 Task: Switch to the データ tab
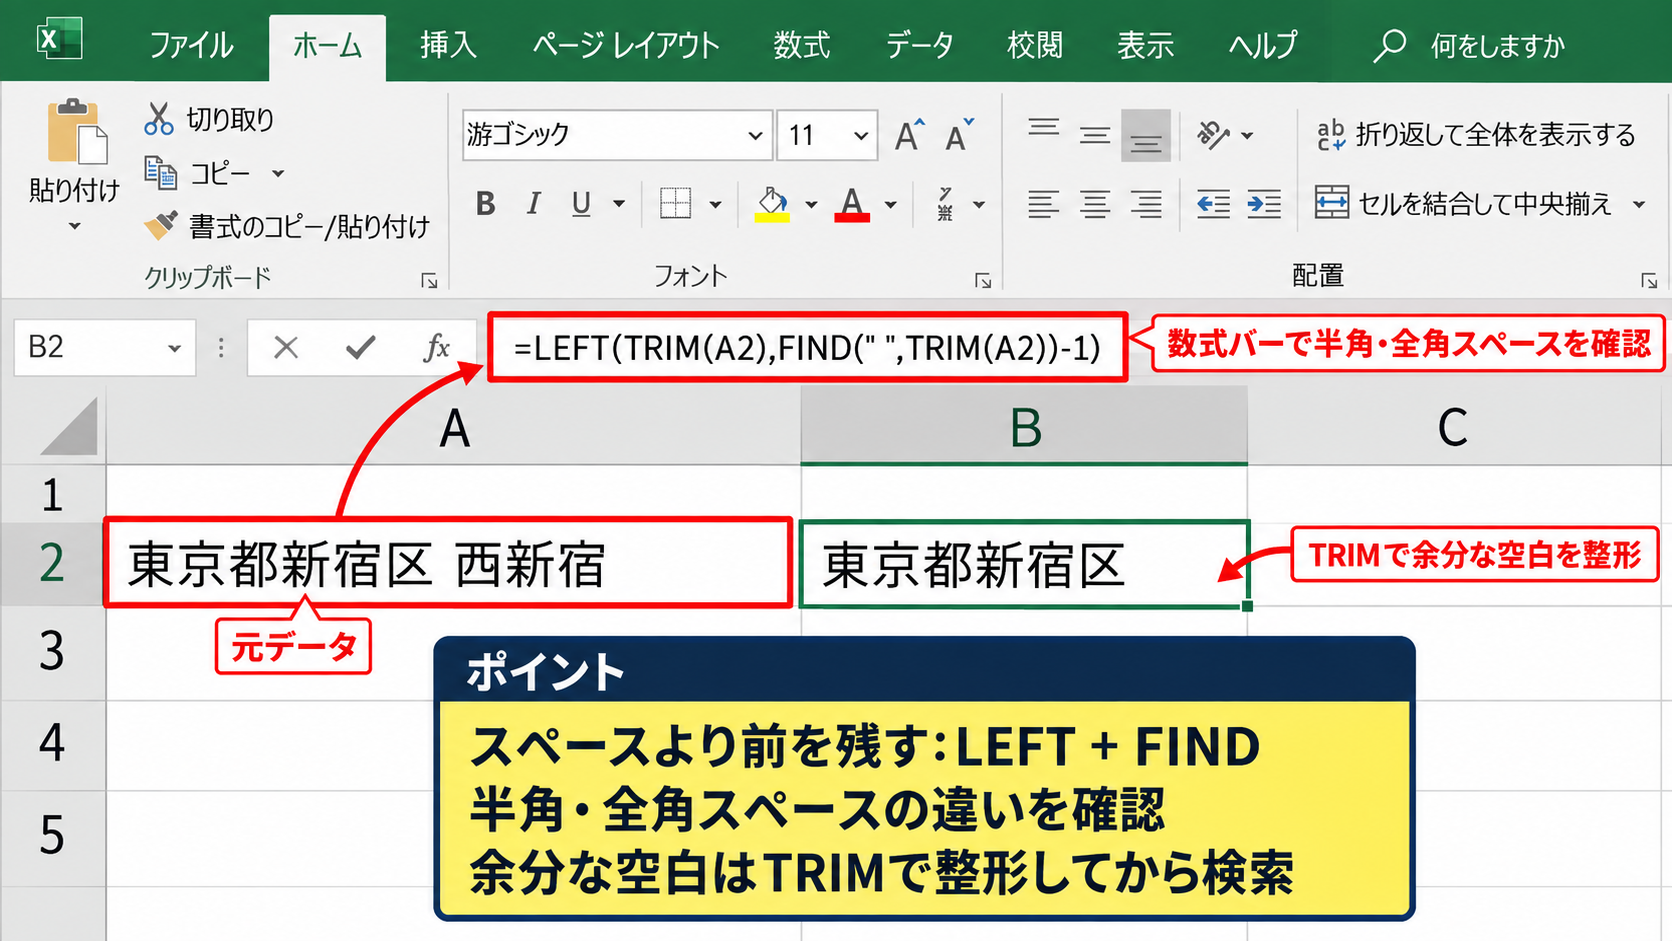919,45
